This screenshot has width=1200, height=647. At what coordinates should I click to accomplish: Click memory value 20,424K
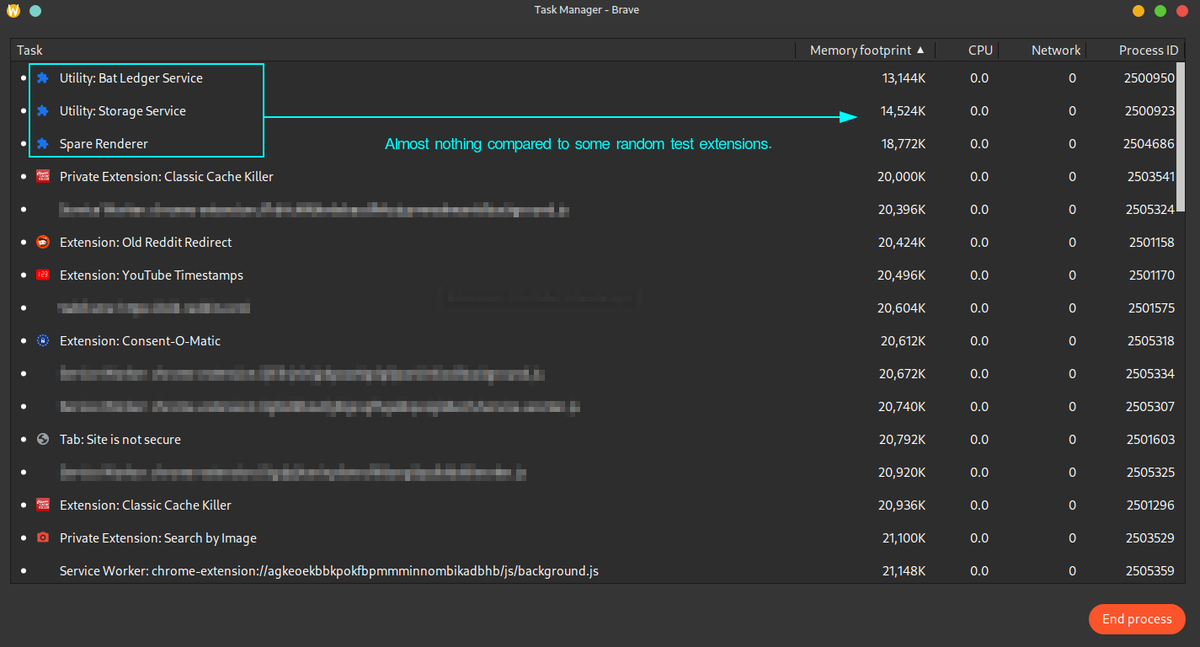point(902,242)
